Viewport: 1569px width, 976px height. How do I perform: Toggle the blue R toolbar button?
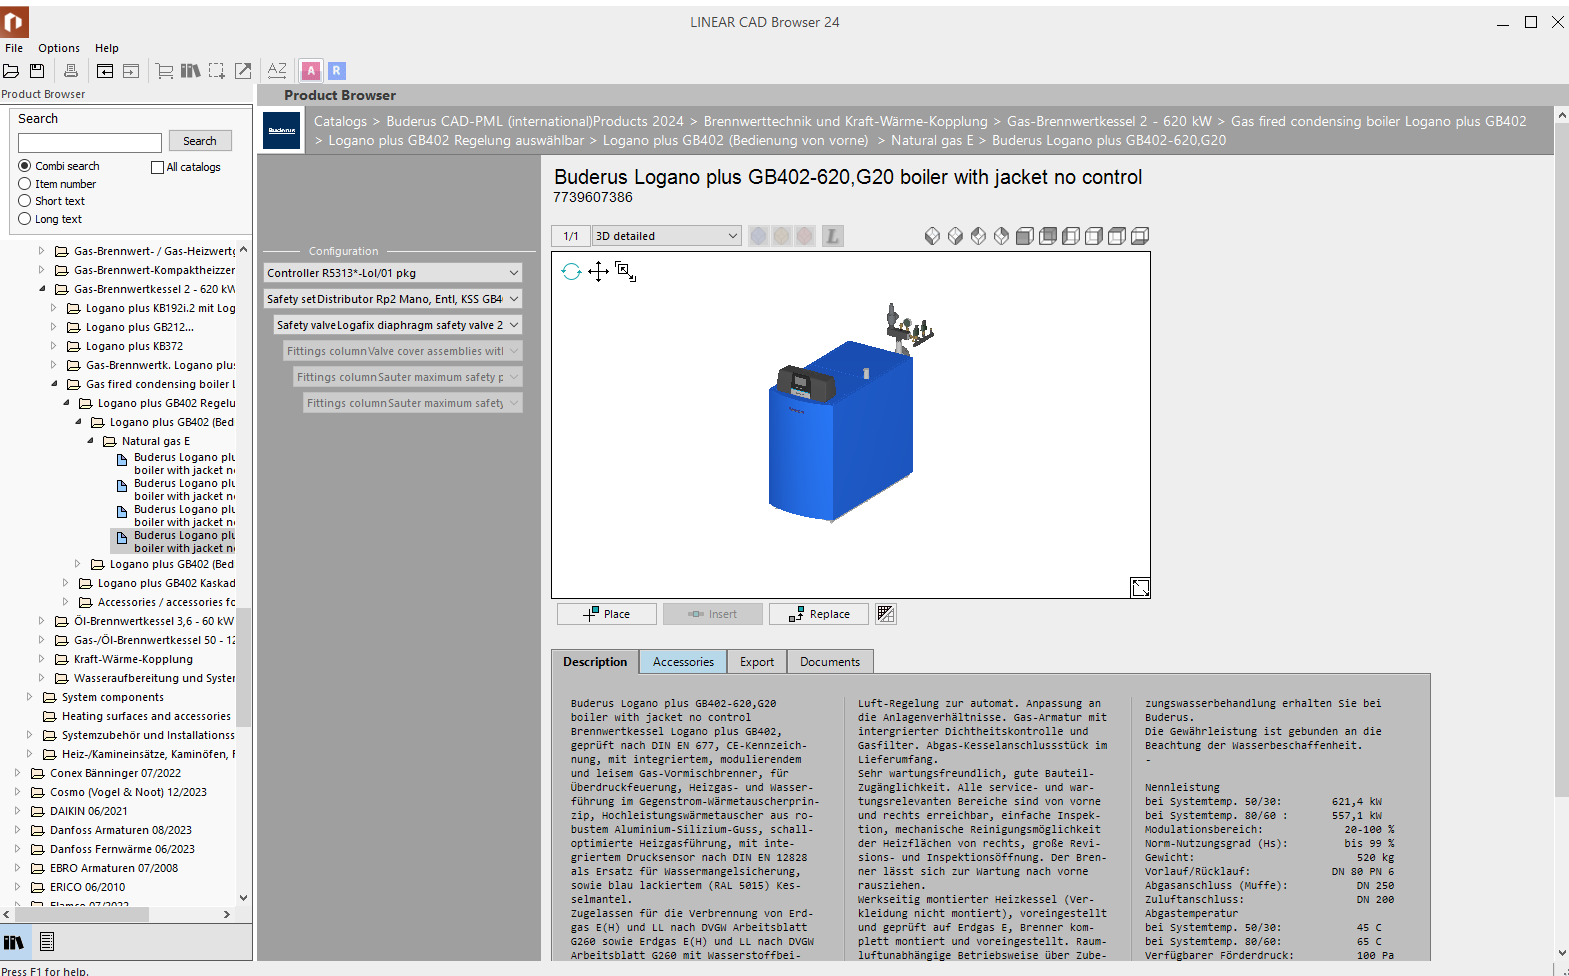pos(337,71)
